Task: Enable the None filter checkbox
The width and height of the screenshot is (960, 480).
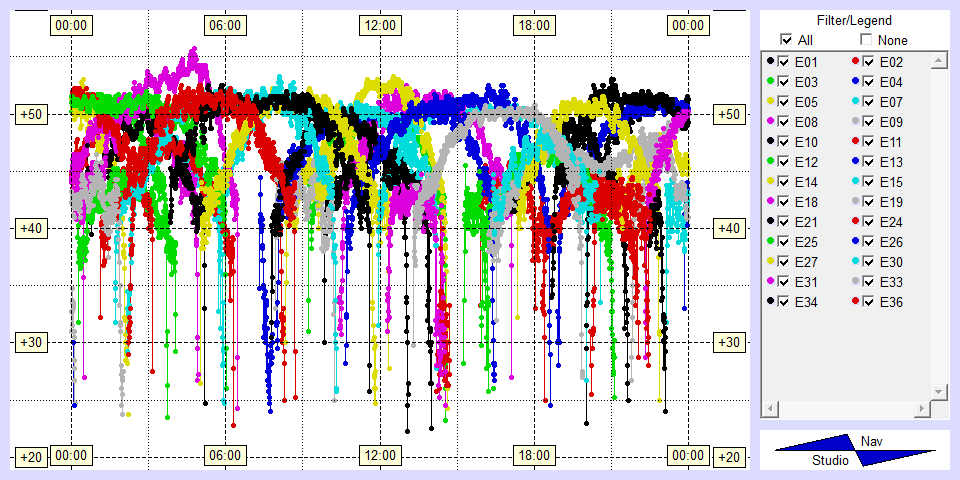Action: (x=866, y=40)
